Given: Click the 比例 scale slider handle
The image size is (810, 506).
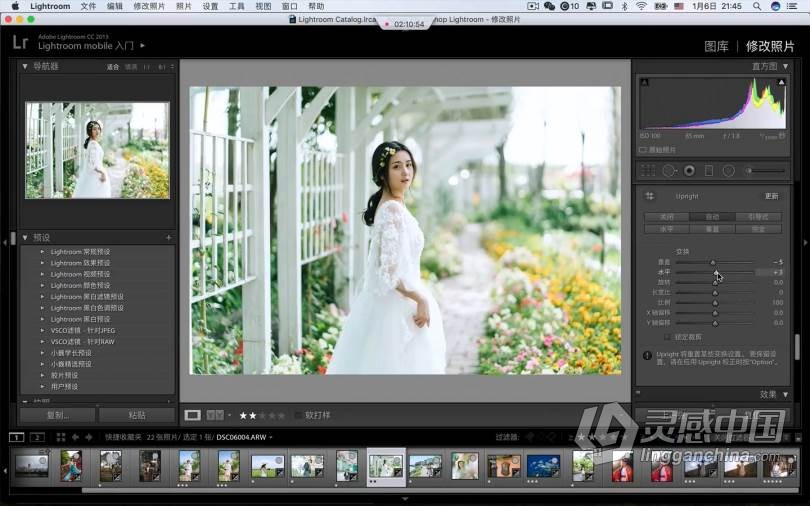Looking at the screenshot, I should pos(715,303).
